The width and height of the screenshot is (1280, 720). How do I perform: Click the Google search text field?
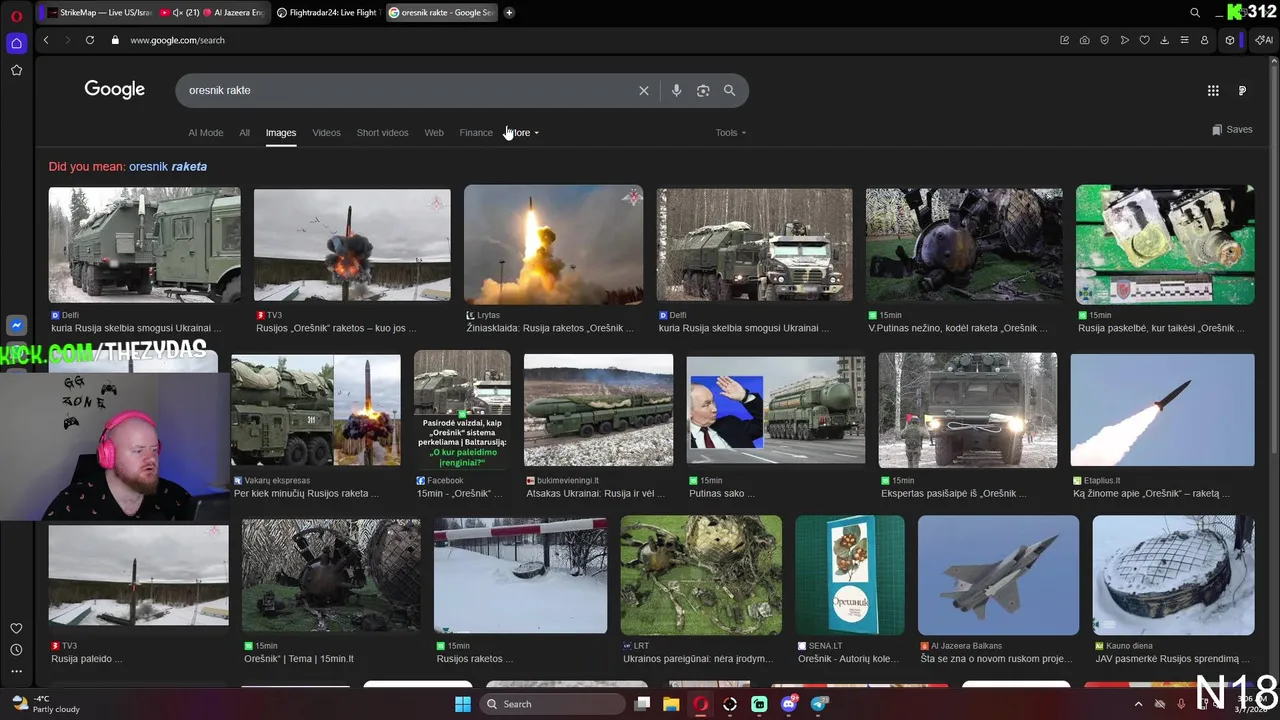coord(408,90)
